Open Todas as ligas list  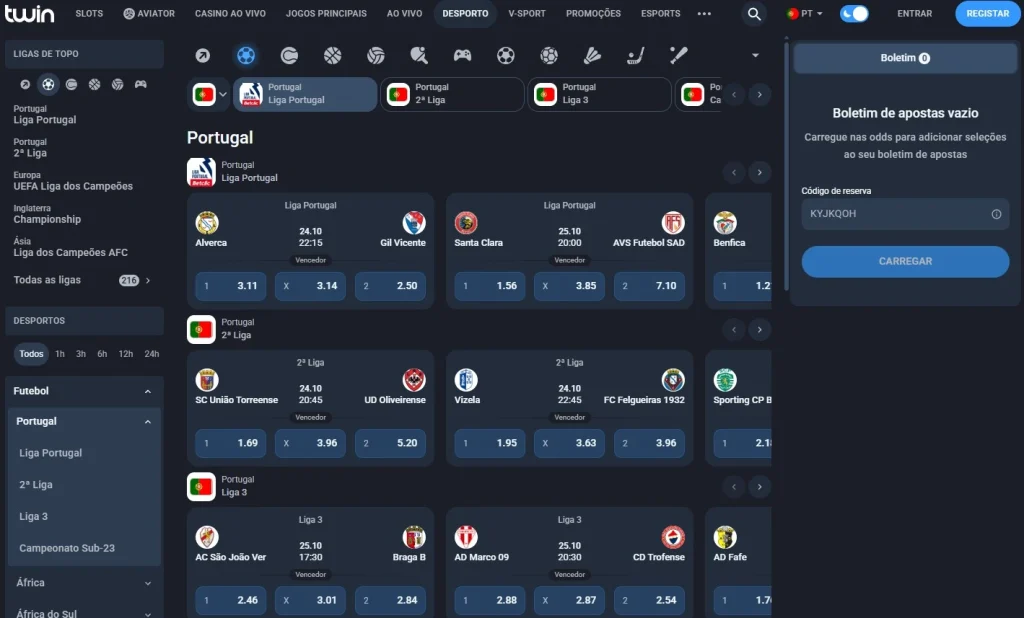click(82, 280)
